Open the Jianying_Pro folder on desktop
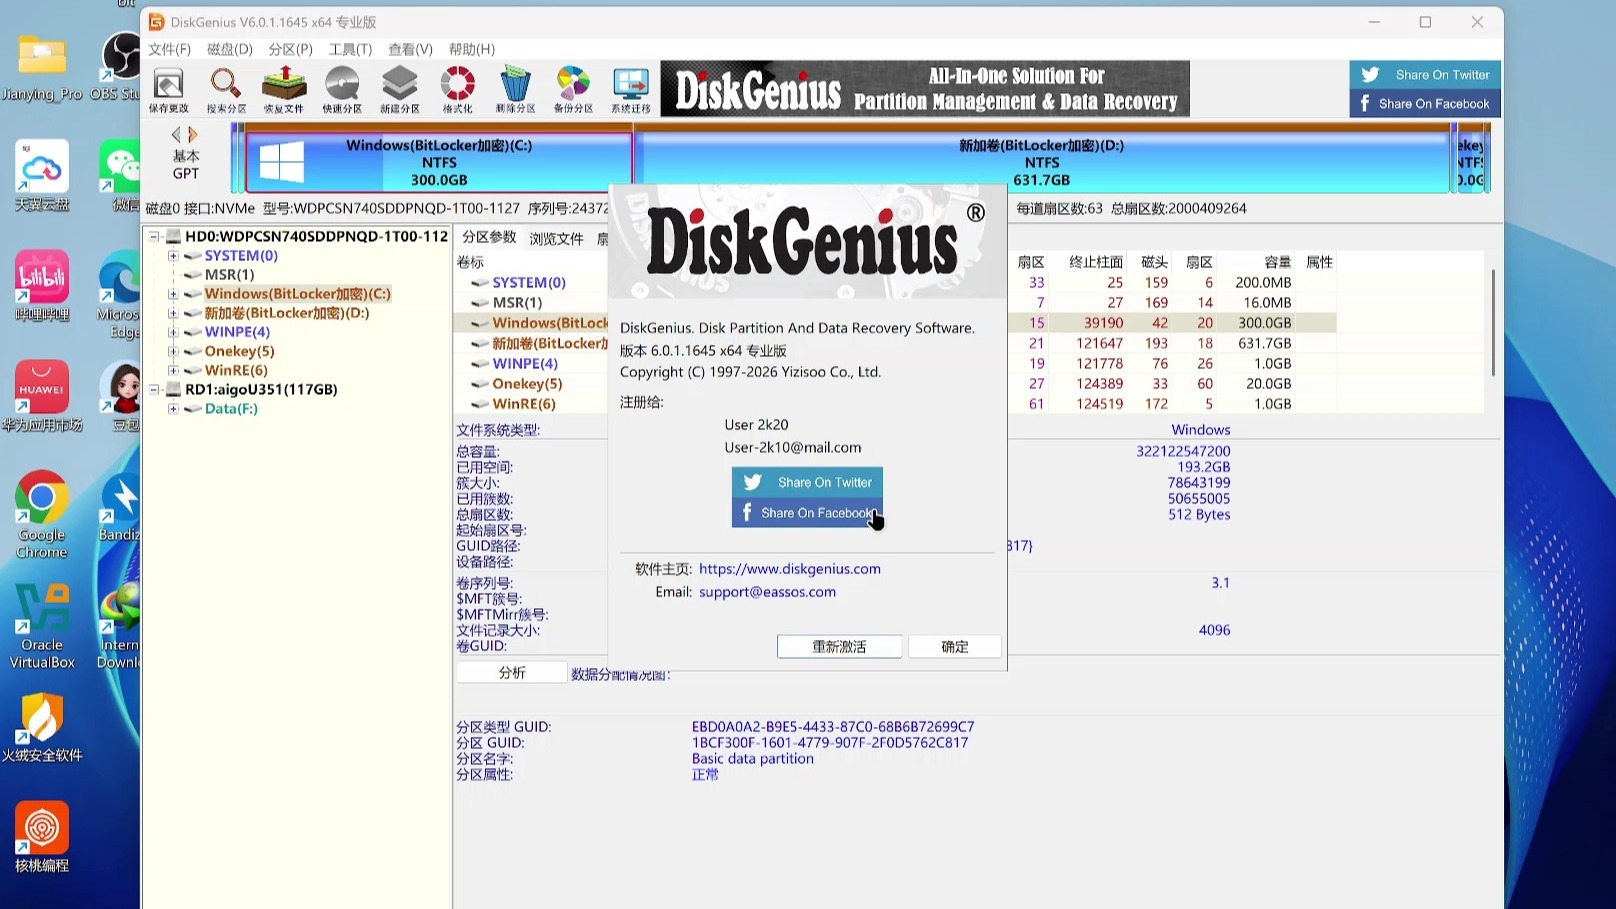 41,67
